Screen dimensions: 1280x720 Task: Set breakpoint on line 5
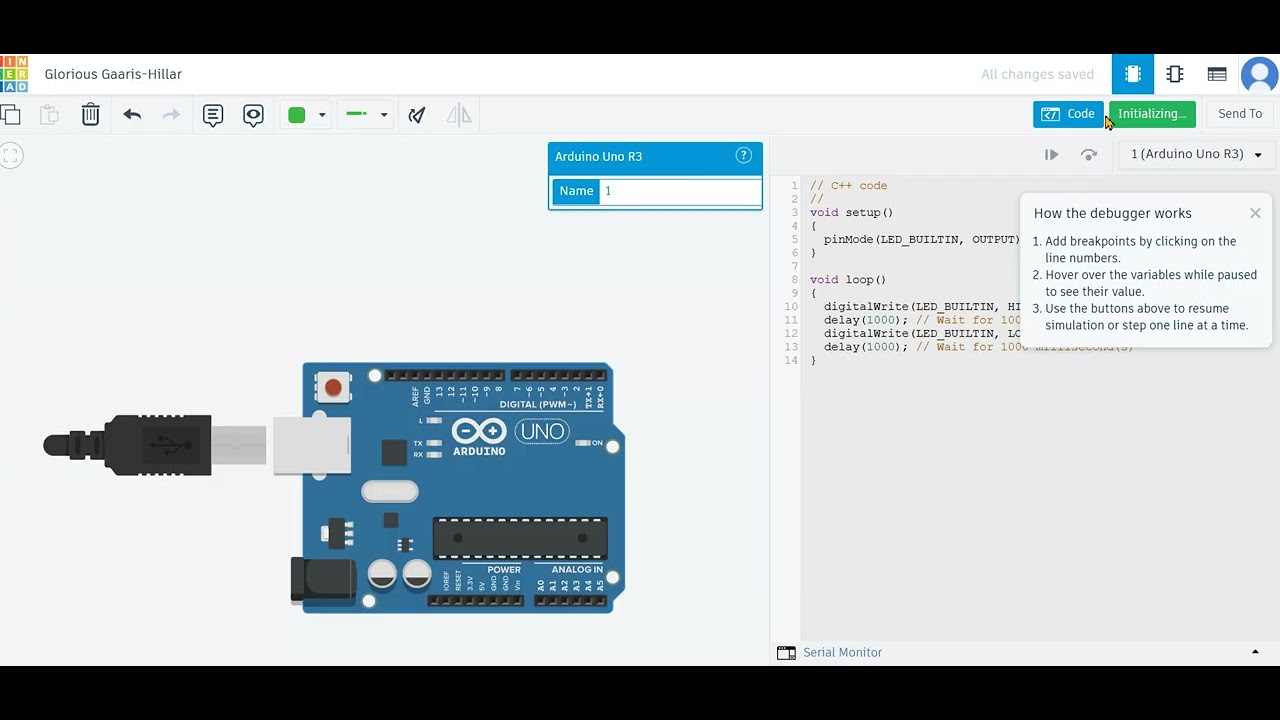(794, 239)
